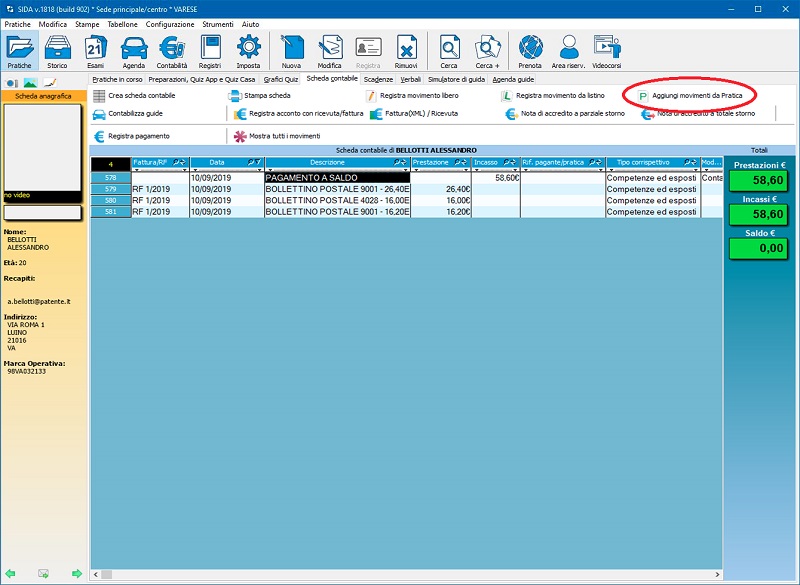Image resolution: width=800 pixels, height=585 pixels.
Task: Click the green next arrow at bottom left
Action: click(x=77, y=573)
